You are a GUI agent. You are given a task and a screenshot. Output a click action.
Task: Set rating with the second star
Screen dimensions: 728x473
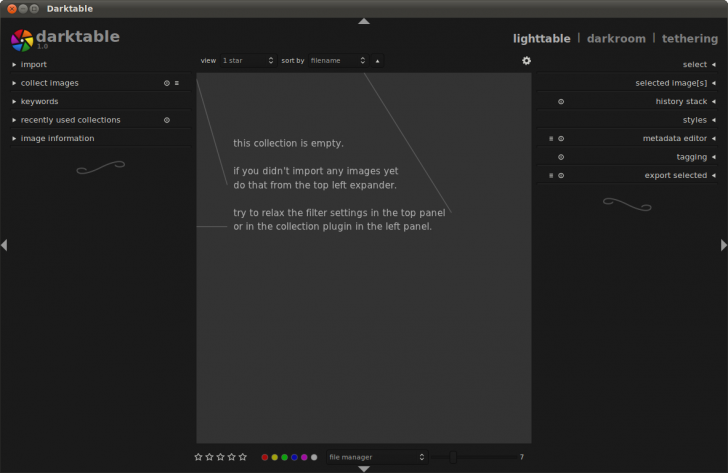tap(209, 457)
